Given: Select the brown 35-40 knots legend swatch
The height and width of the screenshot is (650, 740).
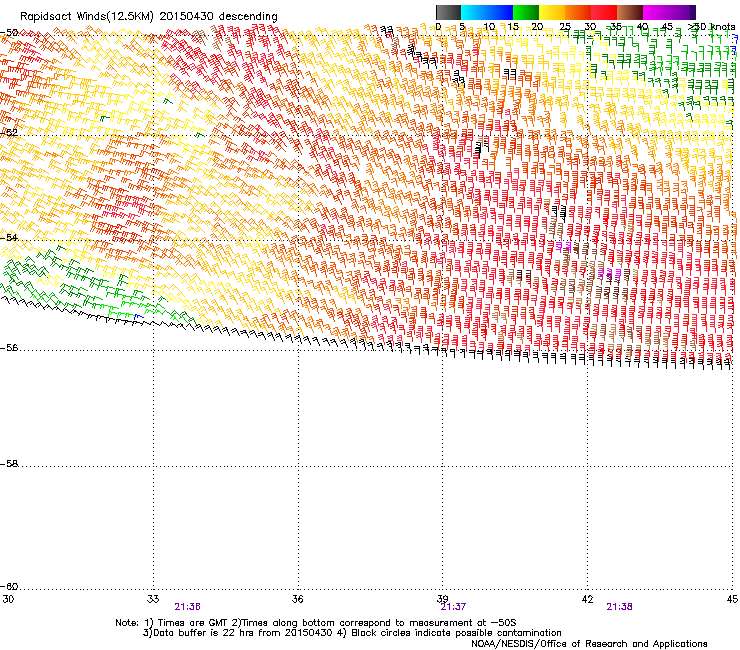Looking at the screenshot, I should 630,12.
